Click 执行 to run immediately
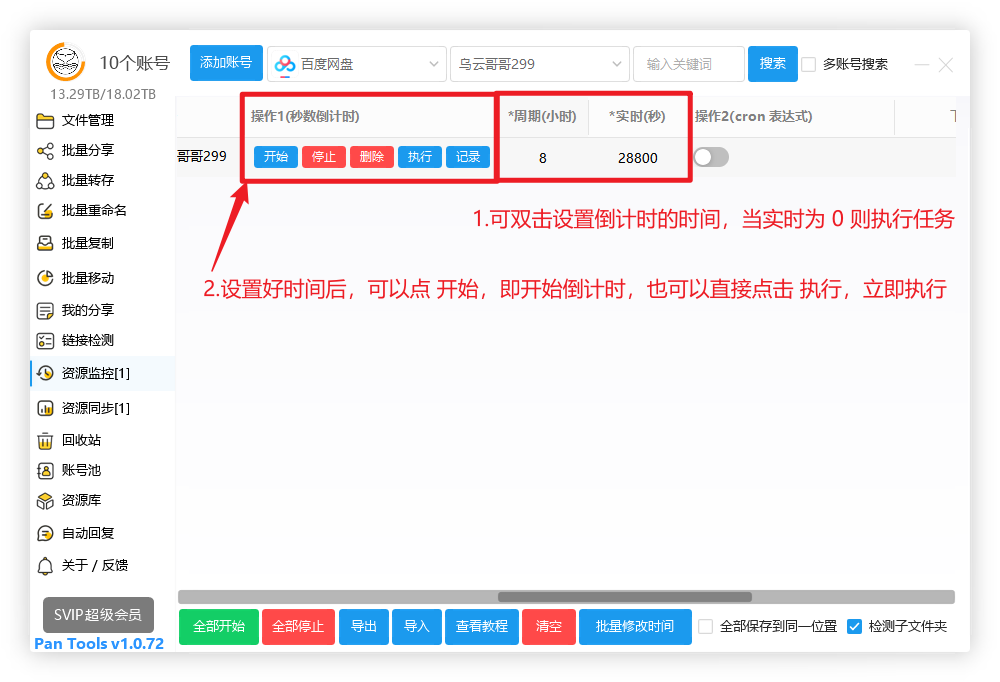The height and width of the screenshot is (682, 1000). (x=420, y=157)
